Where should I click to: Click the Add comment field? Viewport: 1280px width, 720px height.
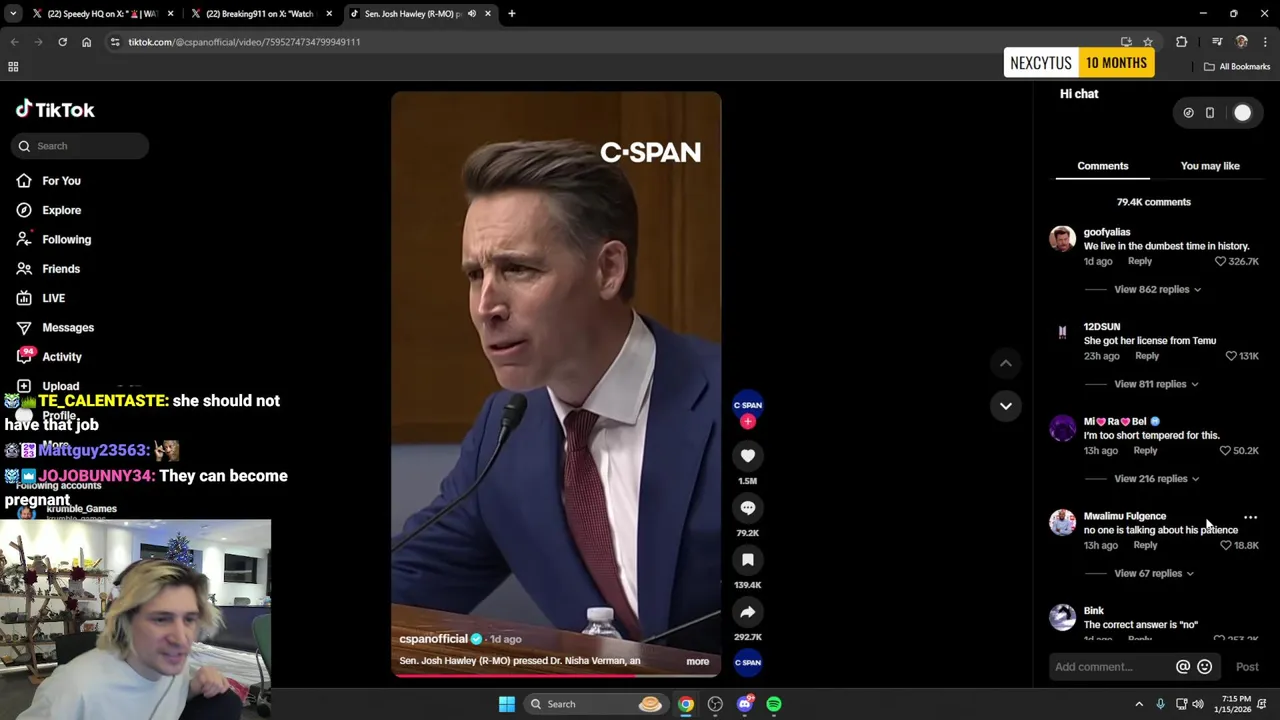(x=1110, y=667)
